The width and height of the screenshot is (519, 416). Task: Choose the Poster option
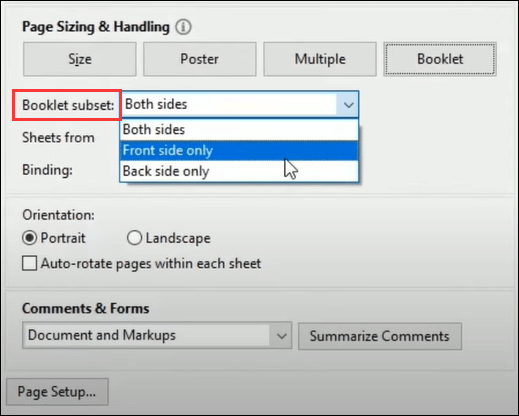coord(200,59)
